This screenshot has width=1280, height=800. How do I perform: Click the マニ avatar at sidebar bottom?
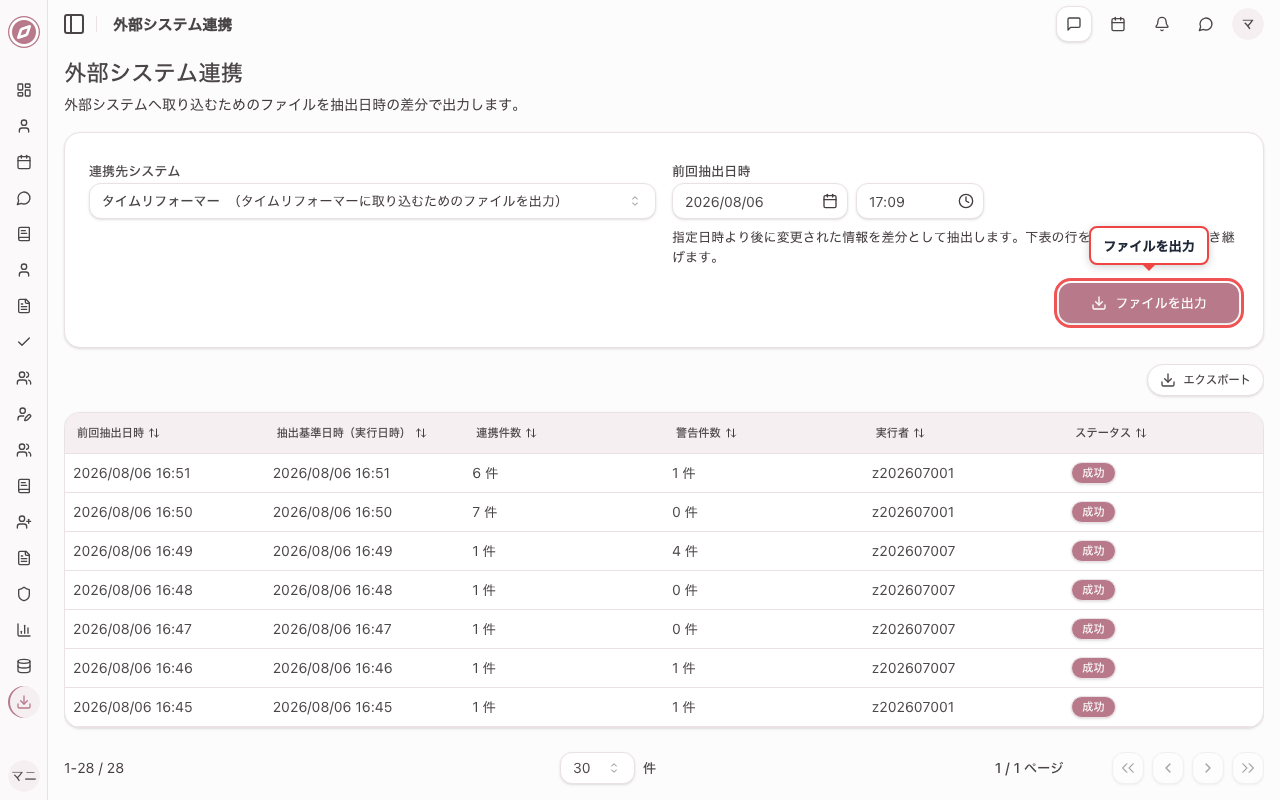pos(24,776)
